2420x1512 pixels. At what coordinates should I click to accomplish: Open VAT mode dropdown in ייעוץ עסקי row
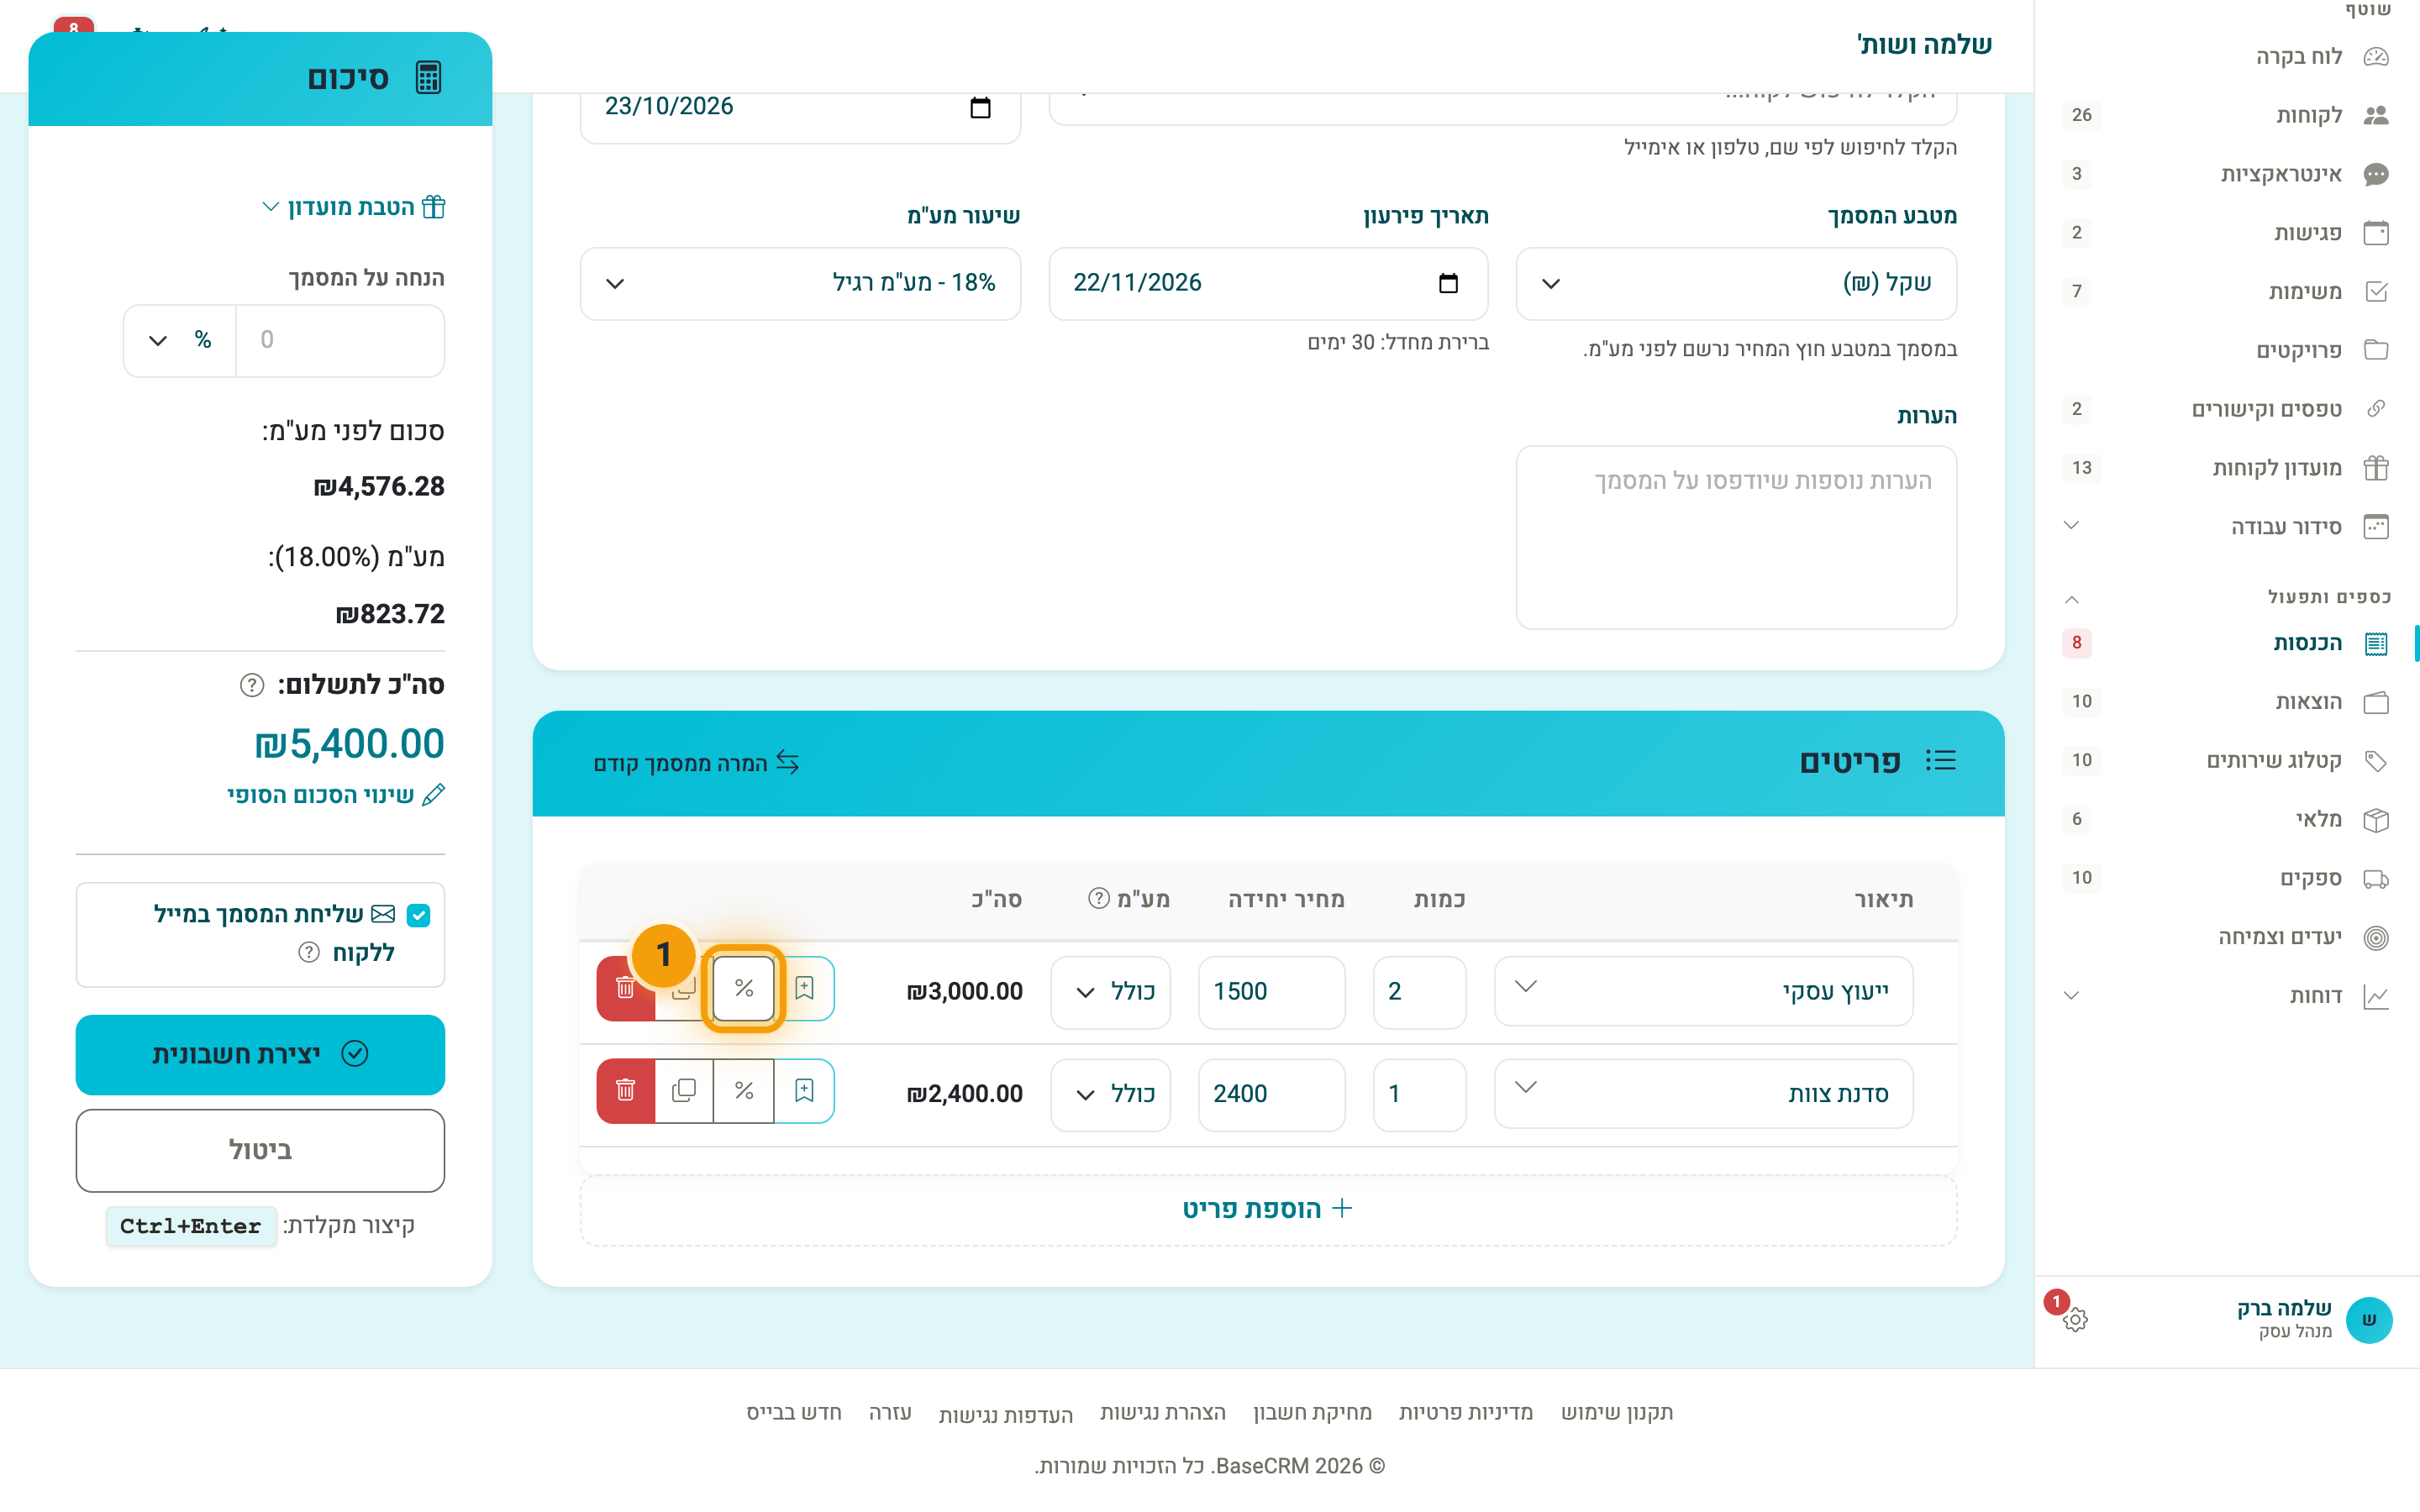[x=1110, y=992]
